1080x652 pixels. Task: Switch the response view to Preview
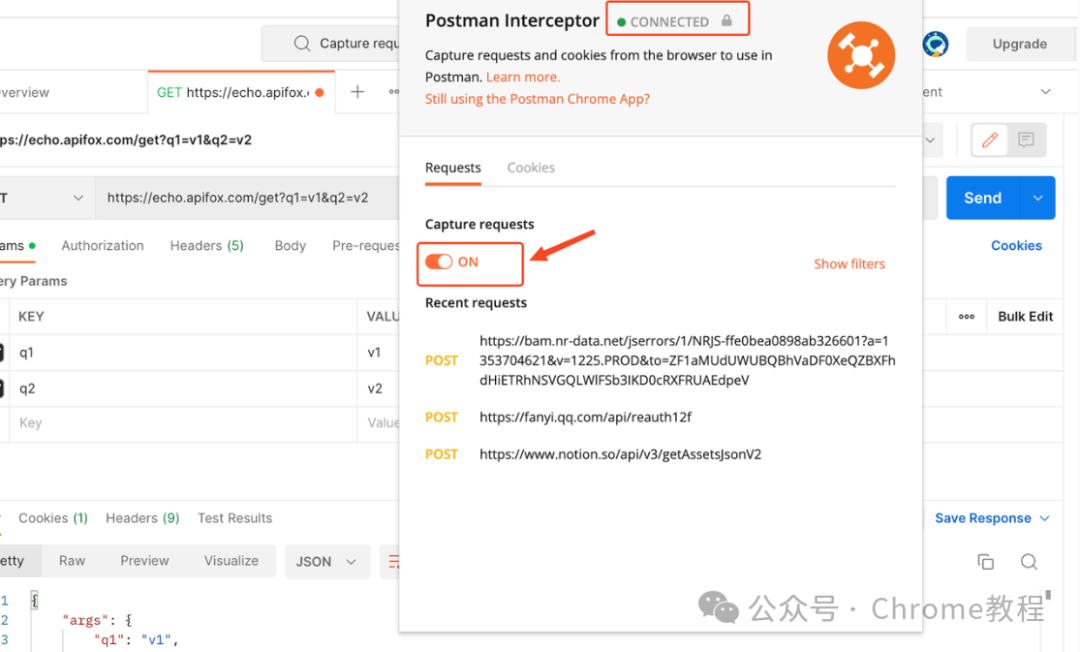(x=145, y=561)
